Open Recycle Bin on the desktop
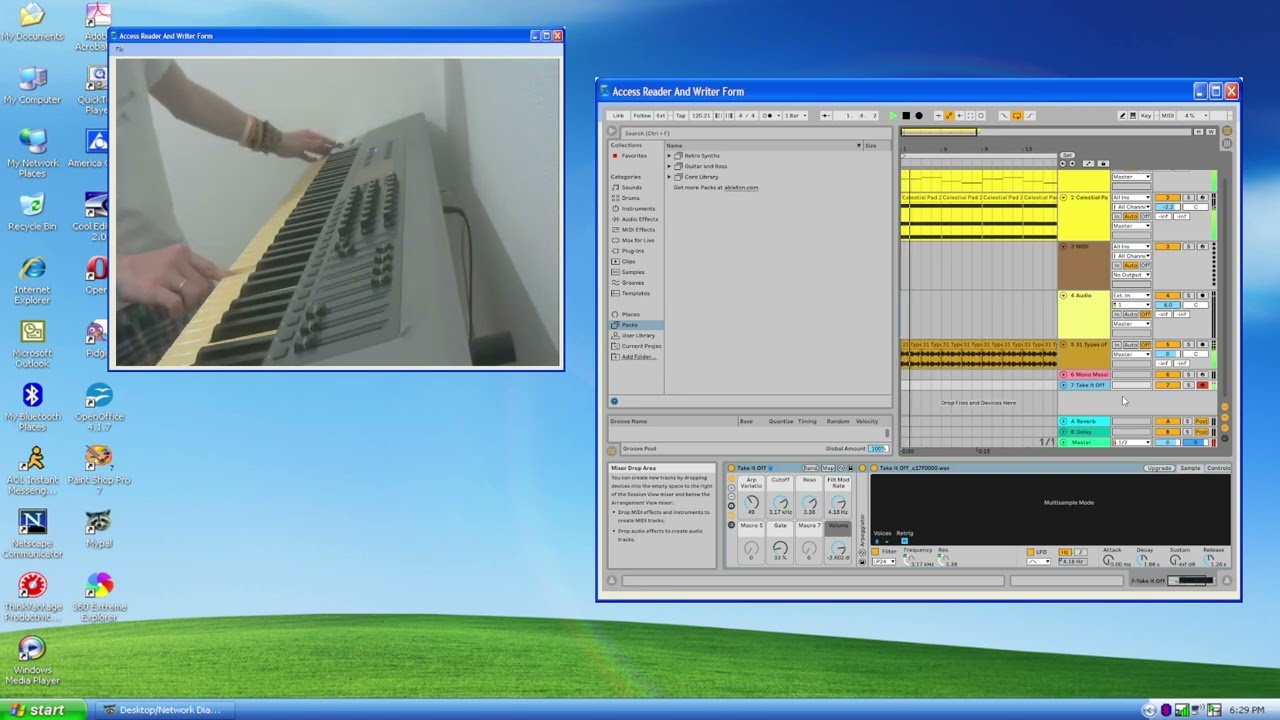Screen dimensions: 1280x720 click(x=32, y=213)
